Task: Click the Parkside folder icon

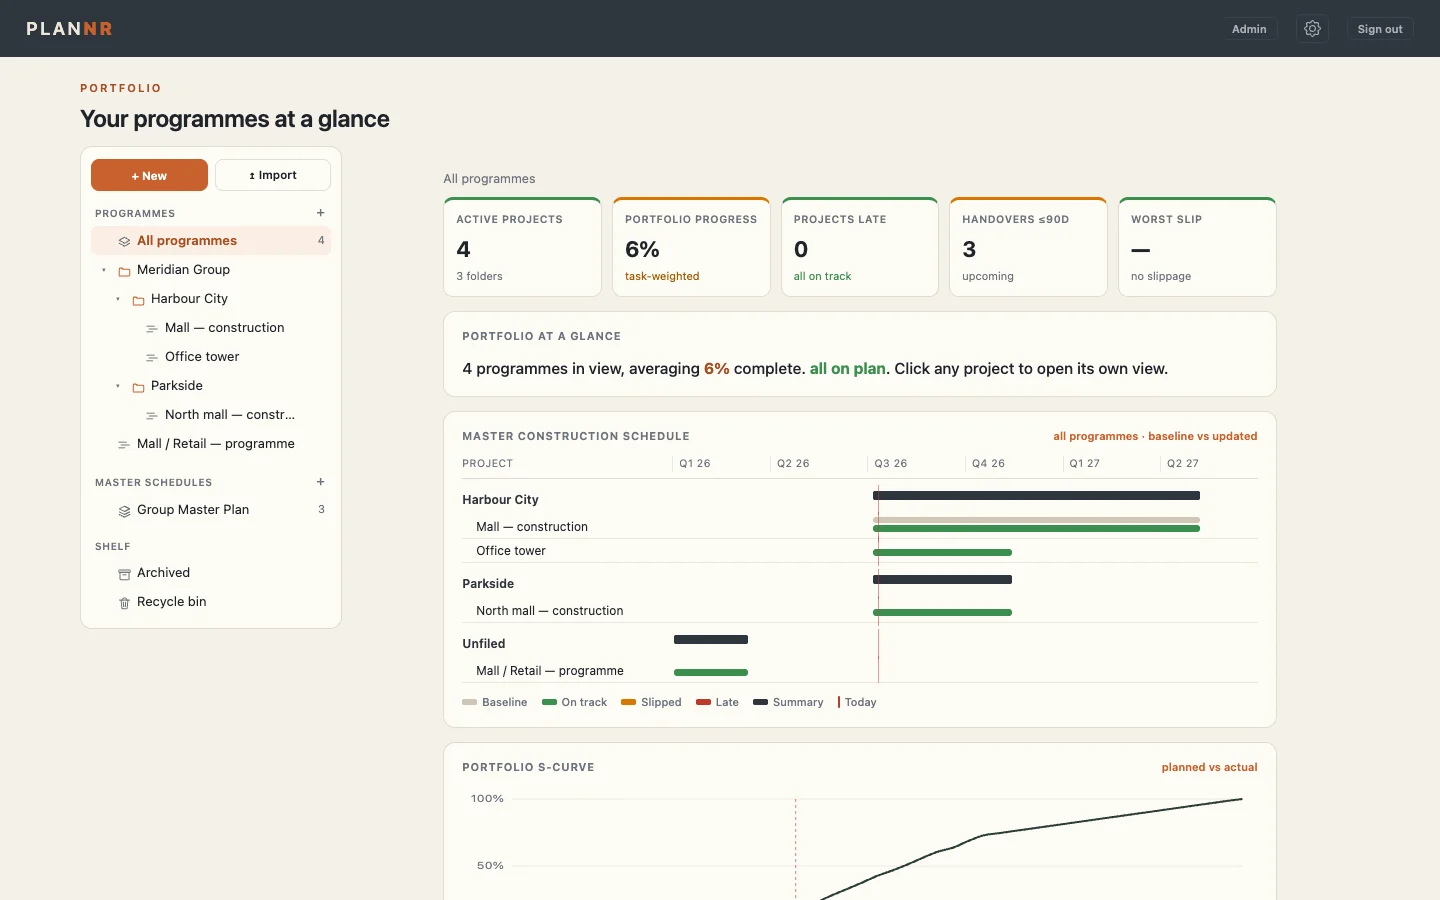Action: tap(138, 387)
